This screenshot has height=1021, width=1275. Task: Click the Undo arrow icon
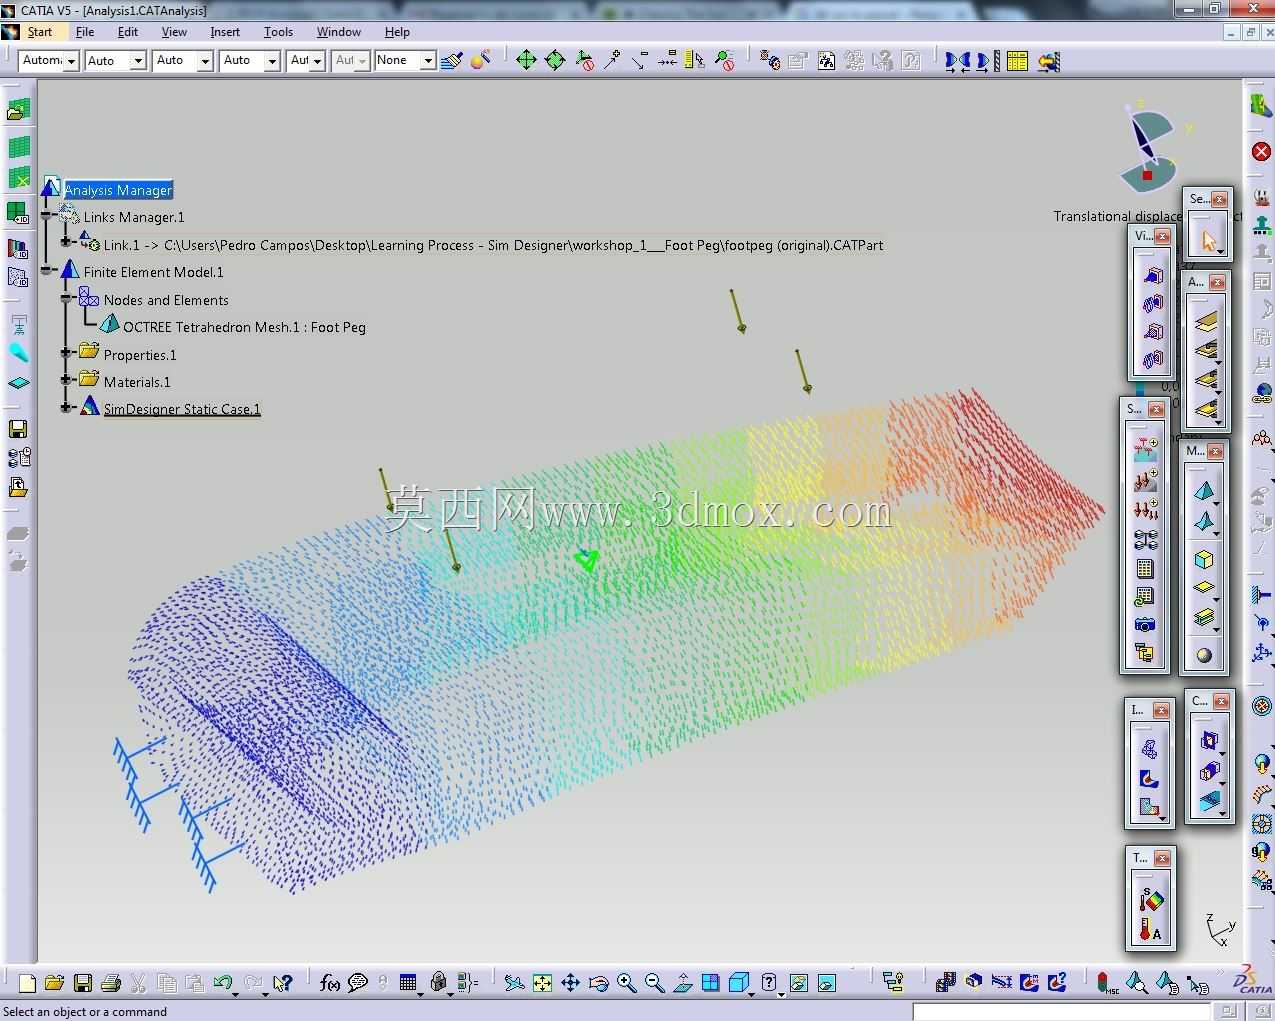223,983
